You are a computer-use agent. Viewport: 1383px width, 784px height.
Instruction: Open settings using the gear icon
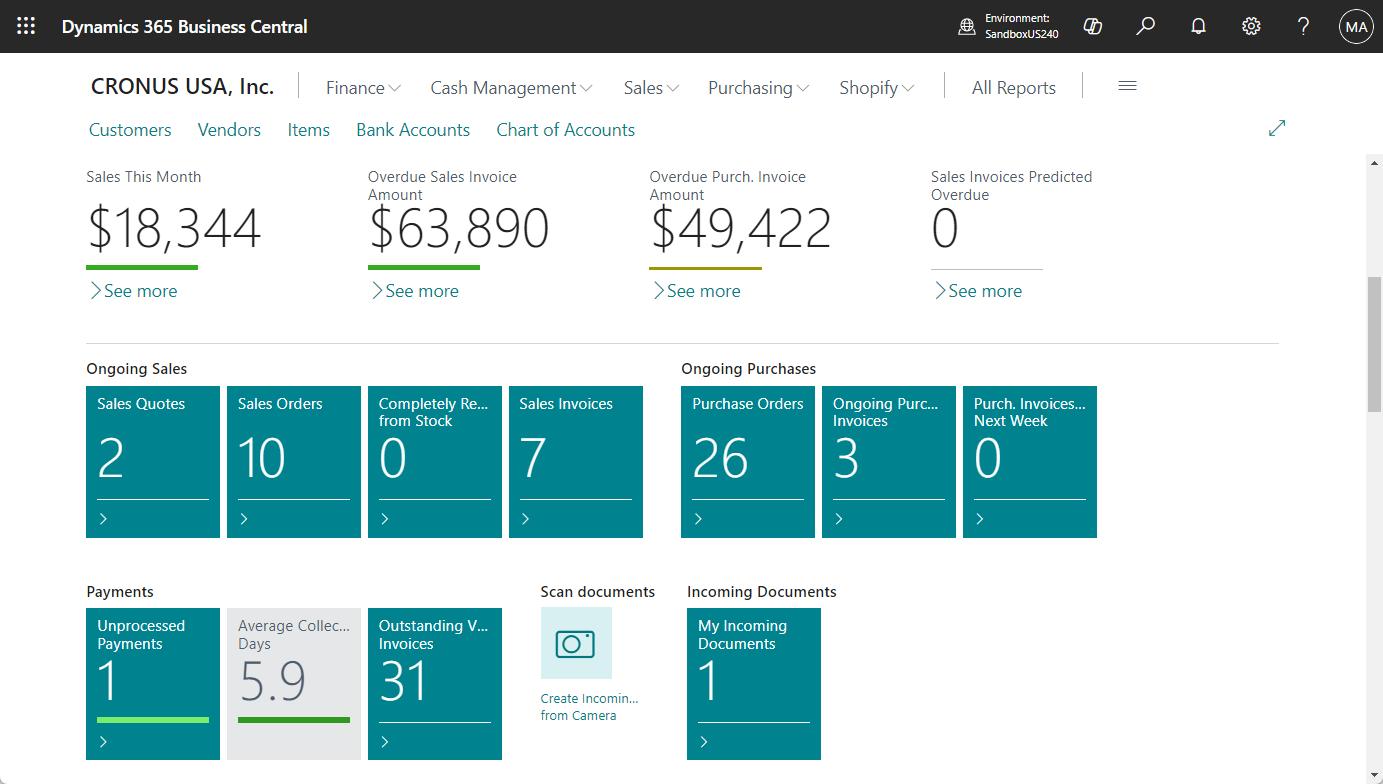(1251, 26)
